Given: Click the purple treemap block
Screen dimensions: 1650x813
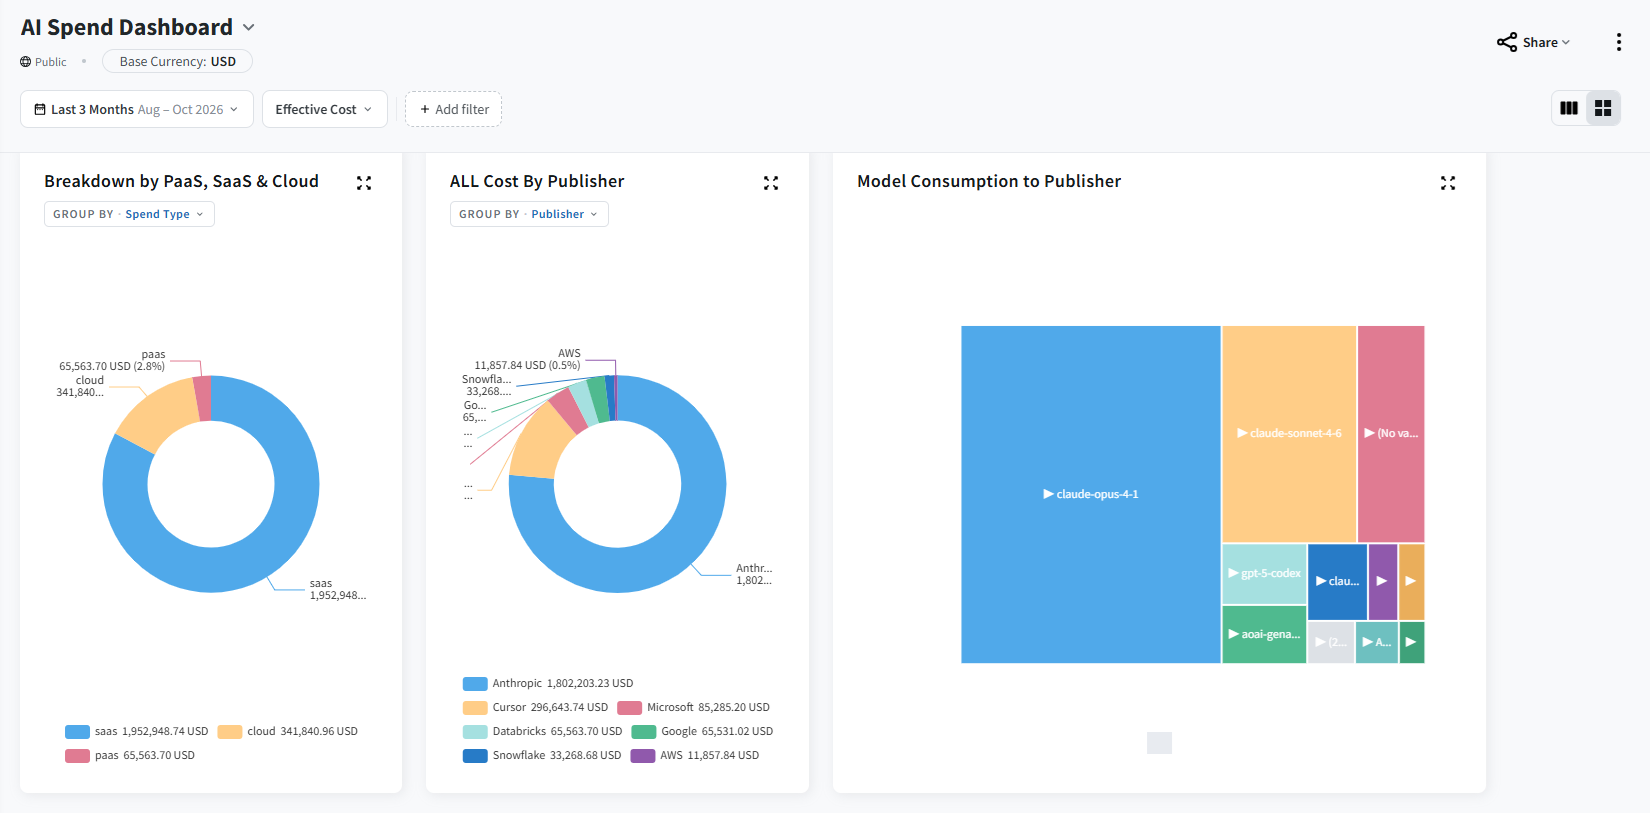Looking at the screenshot, I should (x=1382, y=581).
